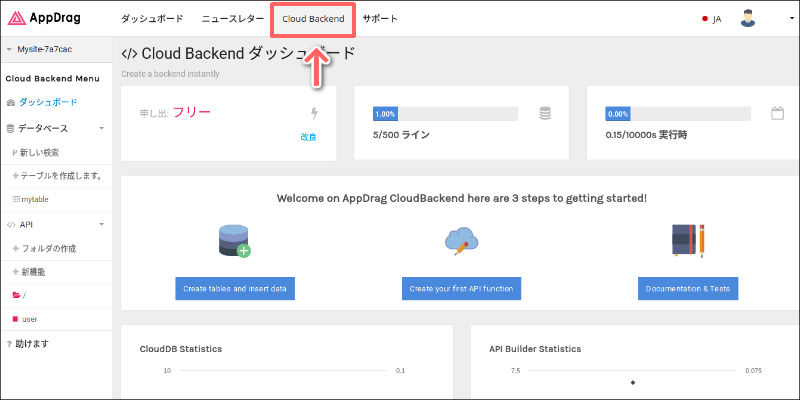This screenshot has height=400, width=800.
Task: Click 新機能 under API
Action: tap(33, 272)
